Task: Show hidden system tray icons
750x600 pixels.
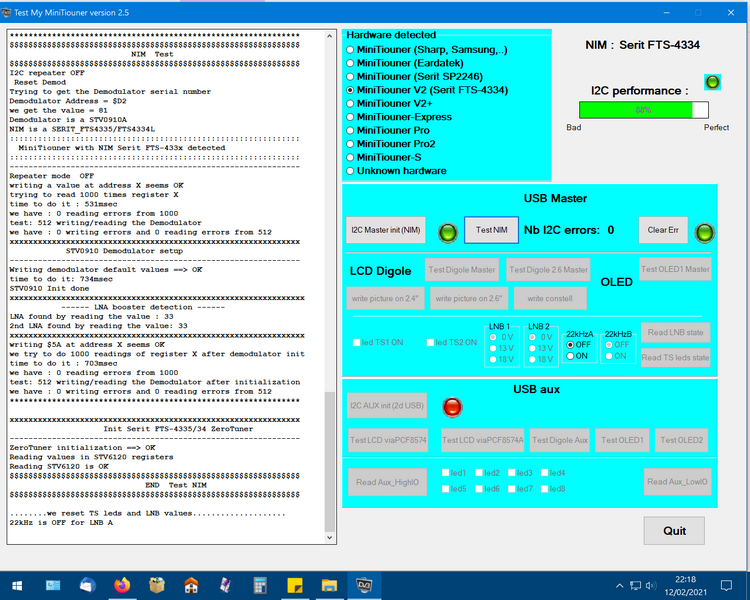Action: point(619,586)
